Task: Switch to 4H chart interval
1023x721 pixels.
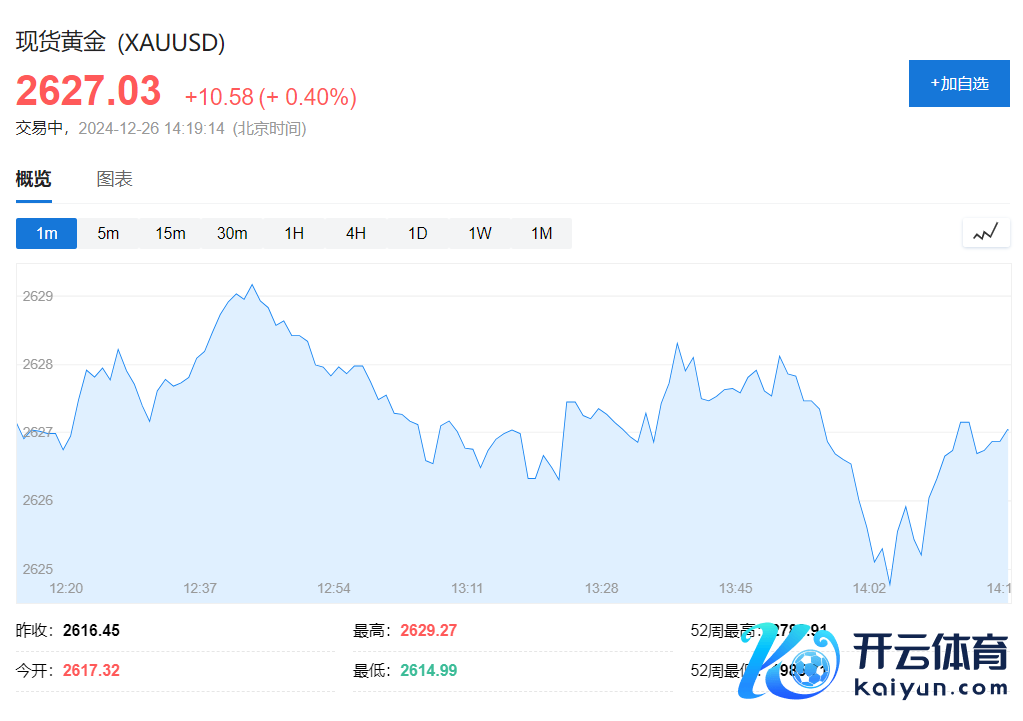Action: pyautogui.click(x=356, y=234)
